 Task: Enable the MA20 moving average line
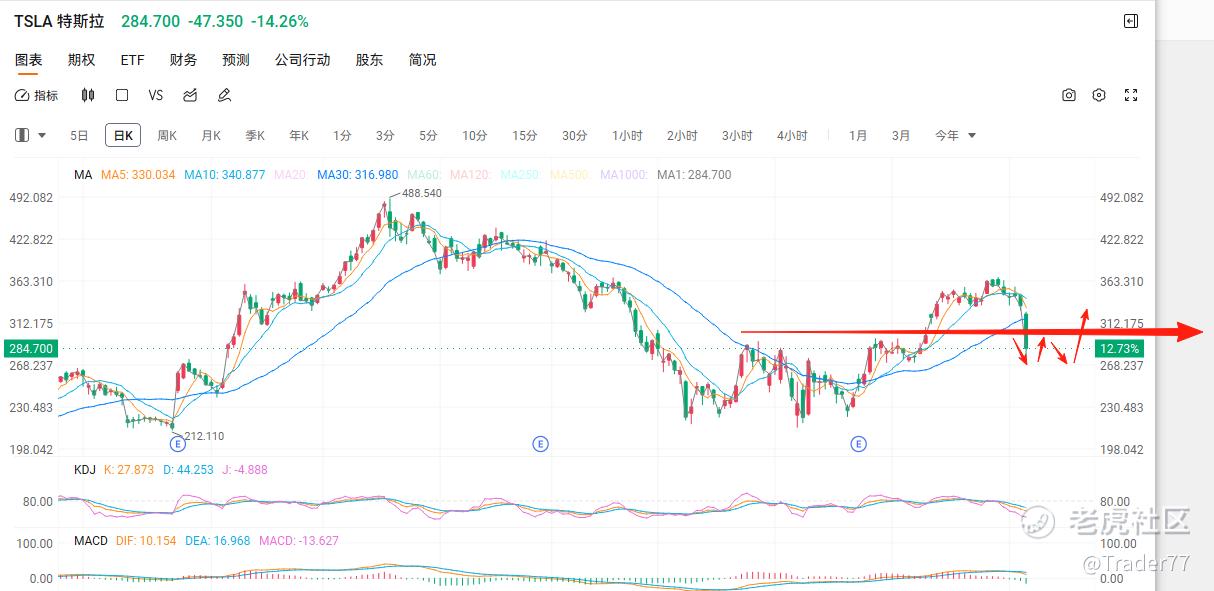pos(291,175)
